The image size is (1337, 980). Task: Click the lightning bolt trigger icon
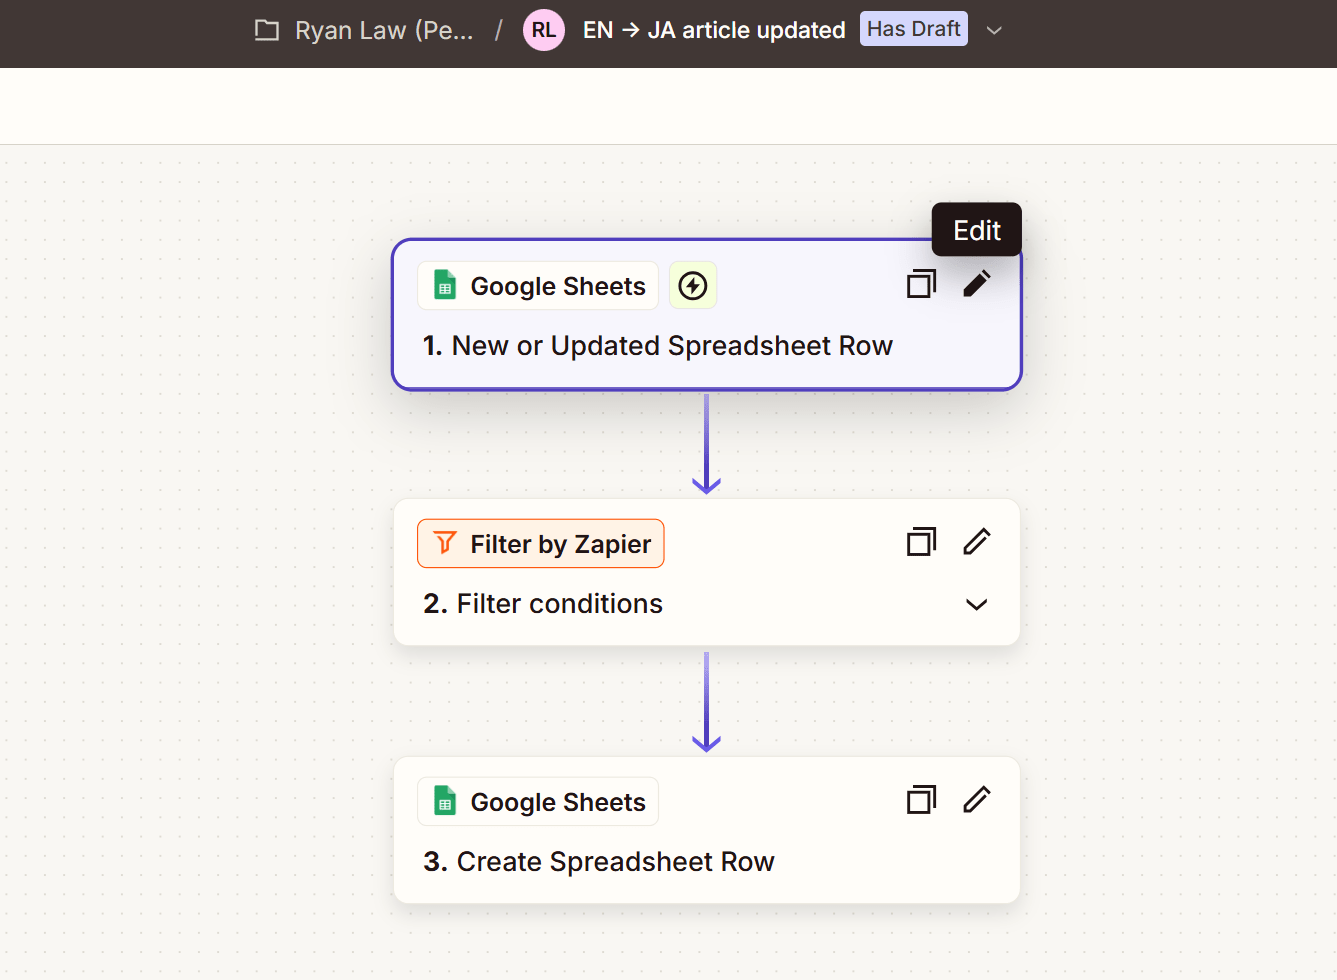click(693, 286)
